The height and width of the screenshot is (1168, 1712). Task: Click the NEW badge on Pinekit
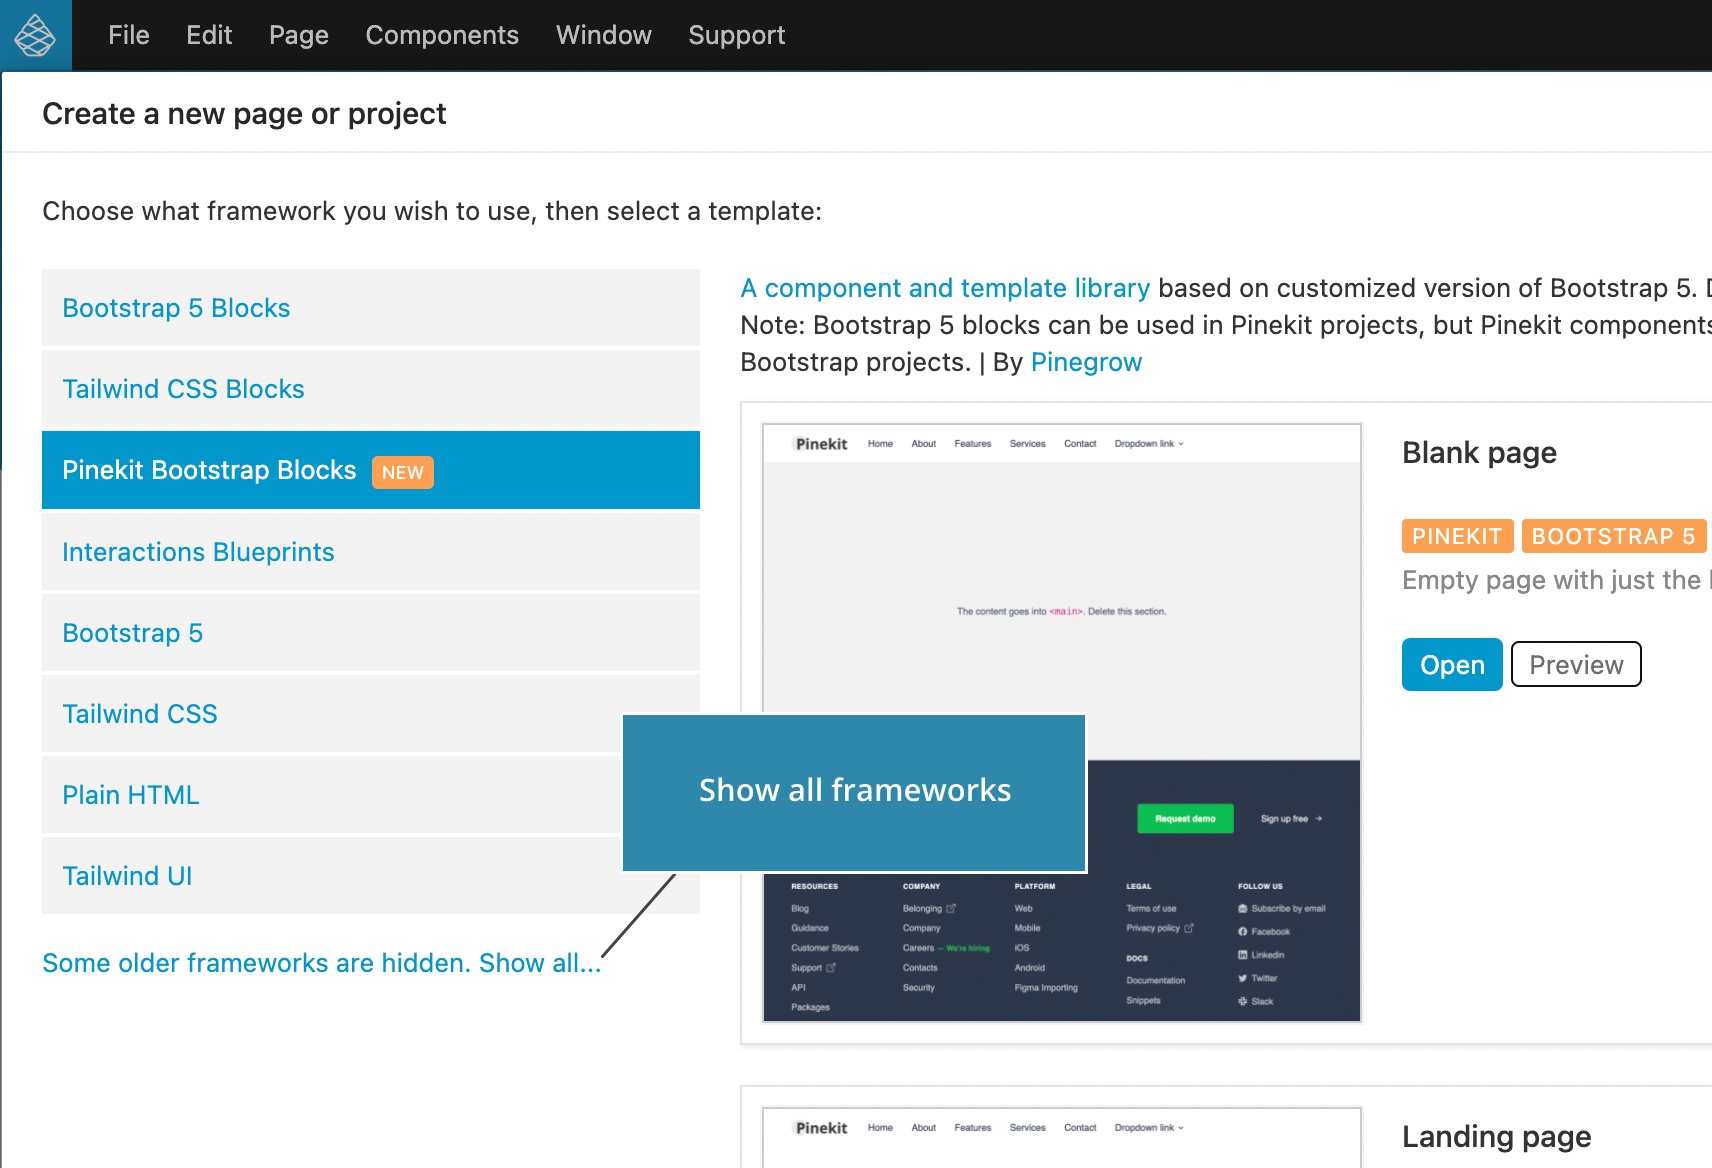403,472
